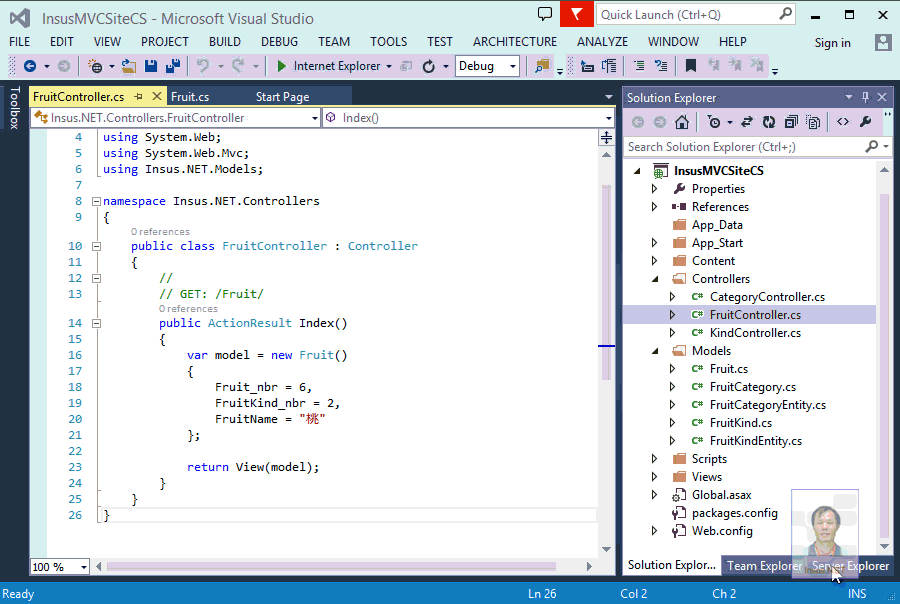Collapse the Models folder node
The image size is (900, 604).
click(x=655, y=351)
